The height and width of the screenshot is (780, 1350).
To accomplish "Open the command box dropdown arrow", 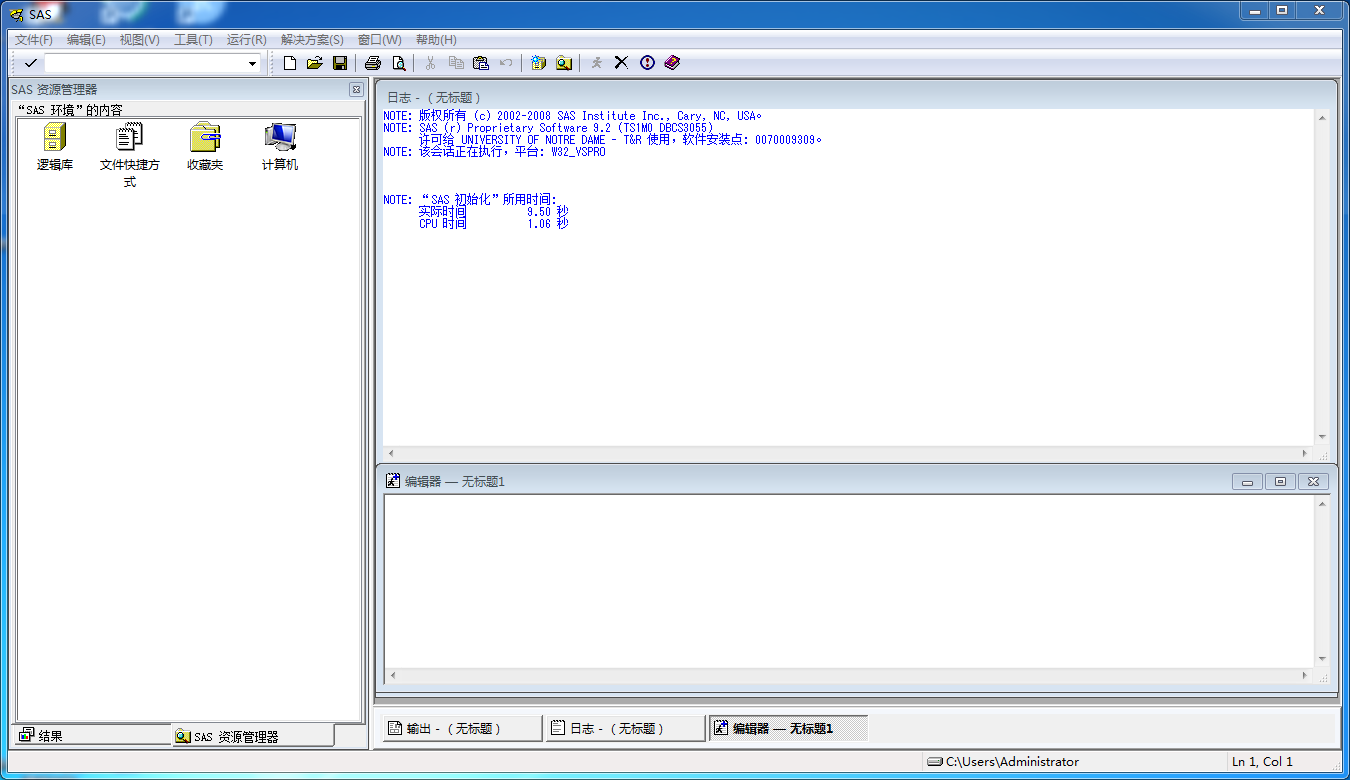I will point(252,64).
